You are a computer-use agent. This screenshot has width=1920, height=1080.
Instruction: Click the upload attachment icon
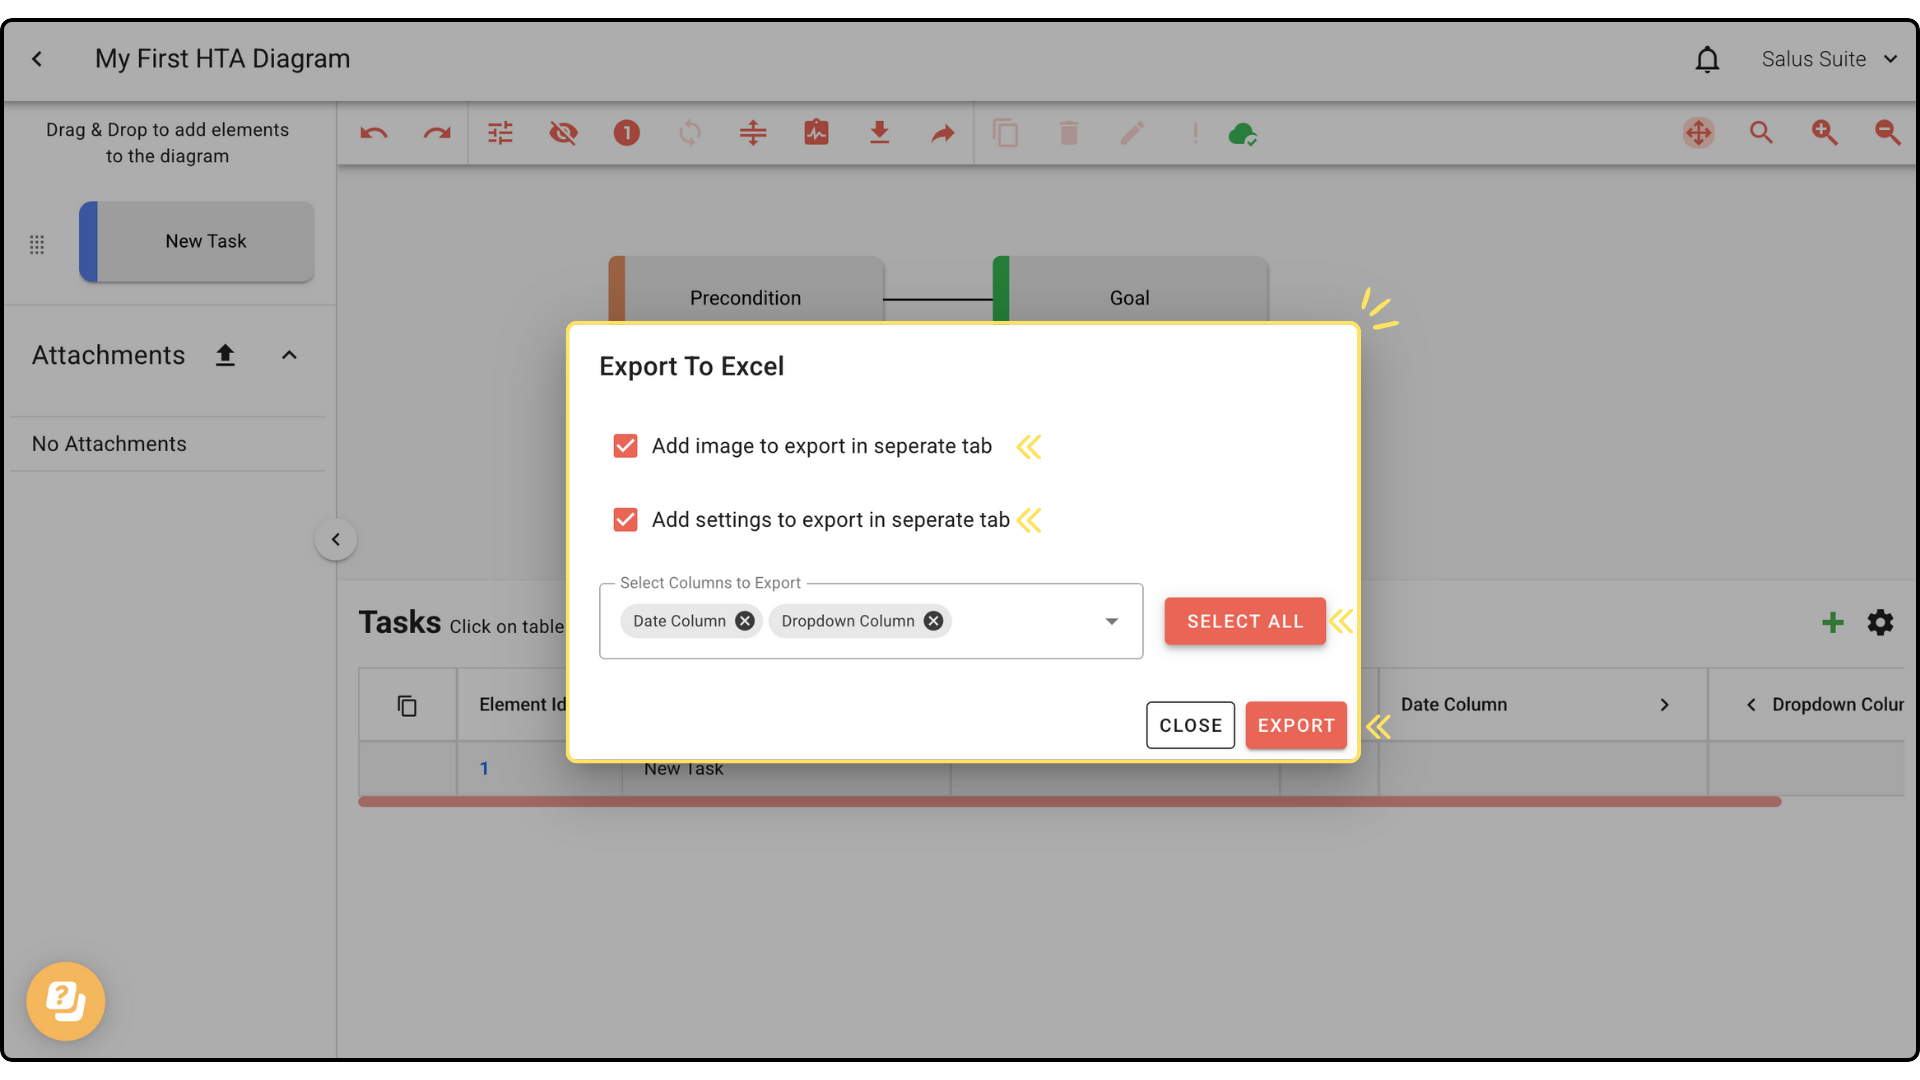pyautogui.click(x=225, y=355)
